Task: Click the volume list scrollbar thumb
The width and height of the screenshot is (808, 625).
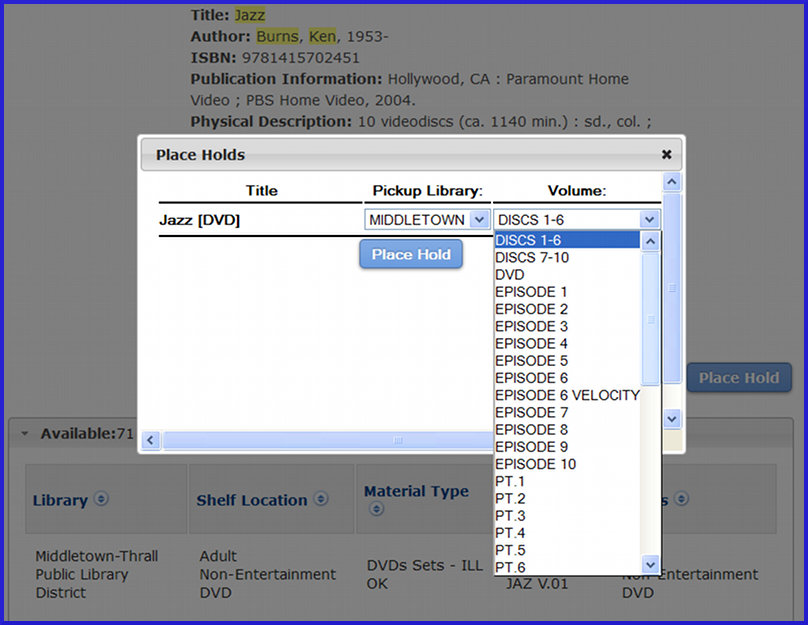Action: tap(650, 319)
